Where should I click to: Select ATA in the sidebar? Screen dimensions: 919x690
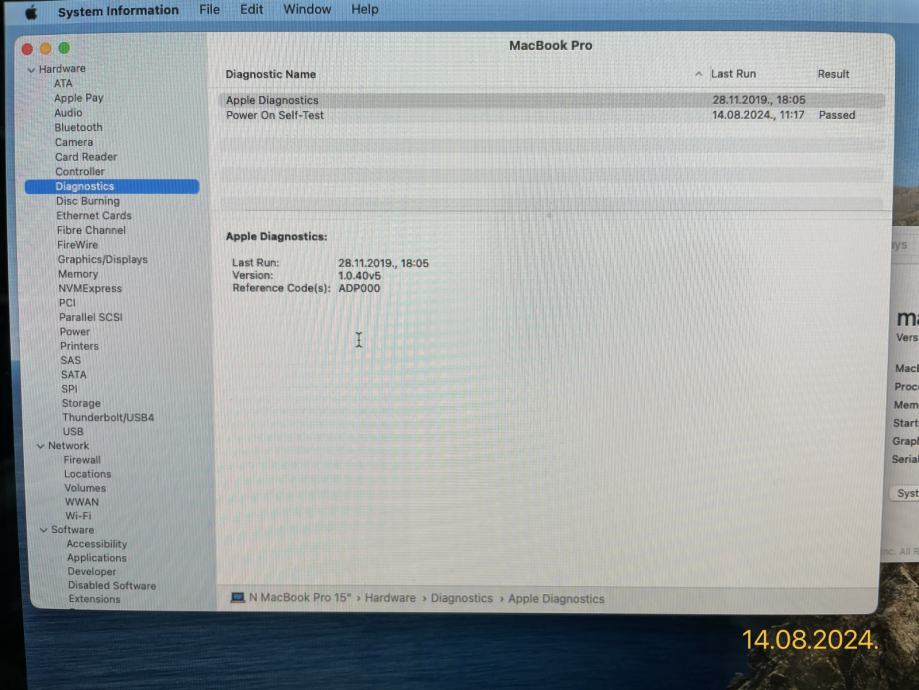click(63, 83)
